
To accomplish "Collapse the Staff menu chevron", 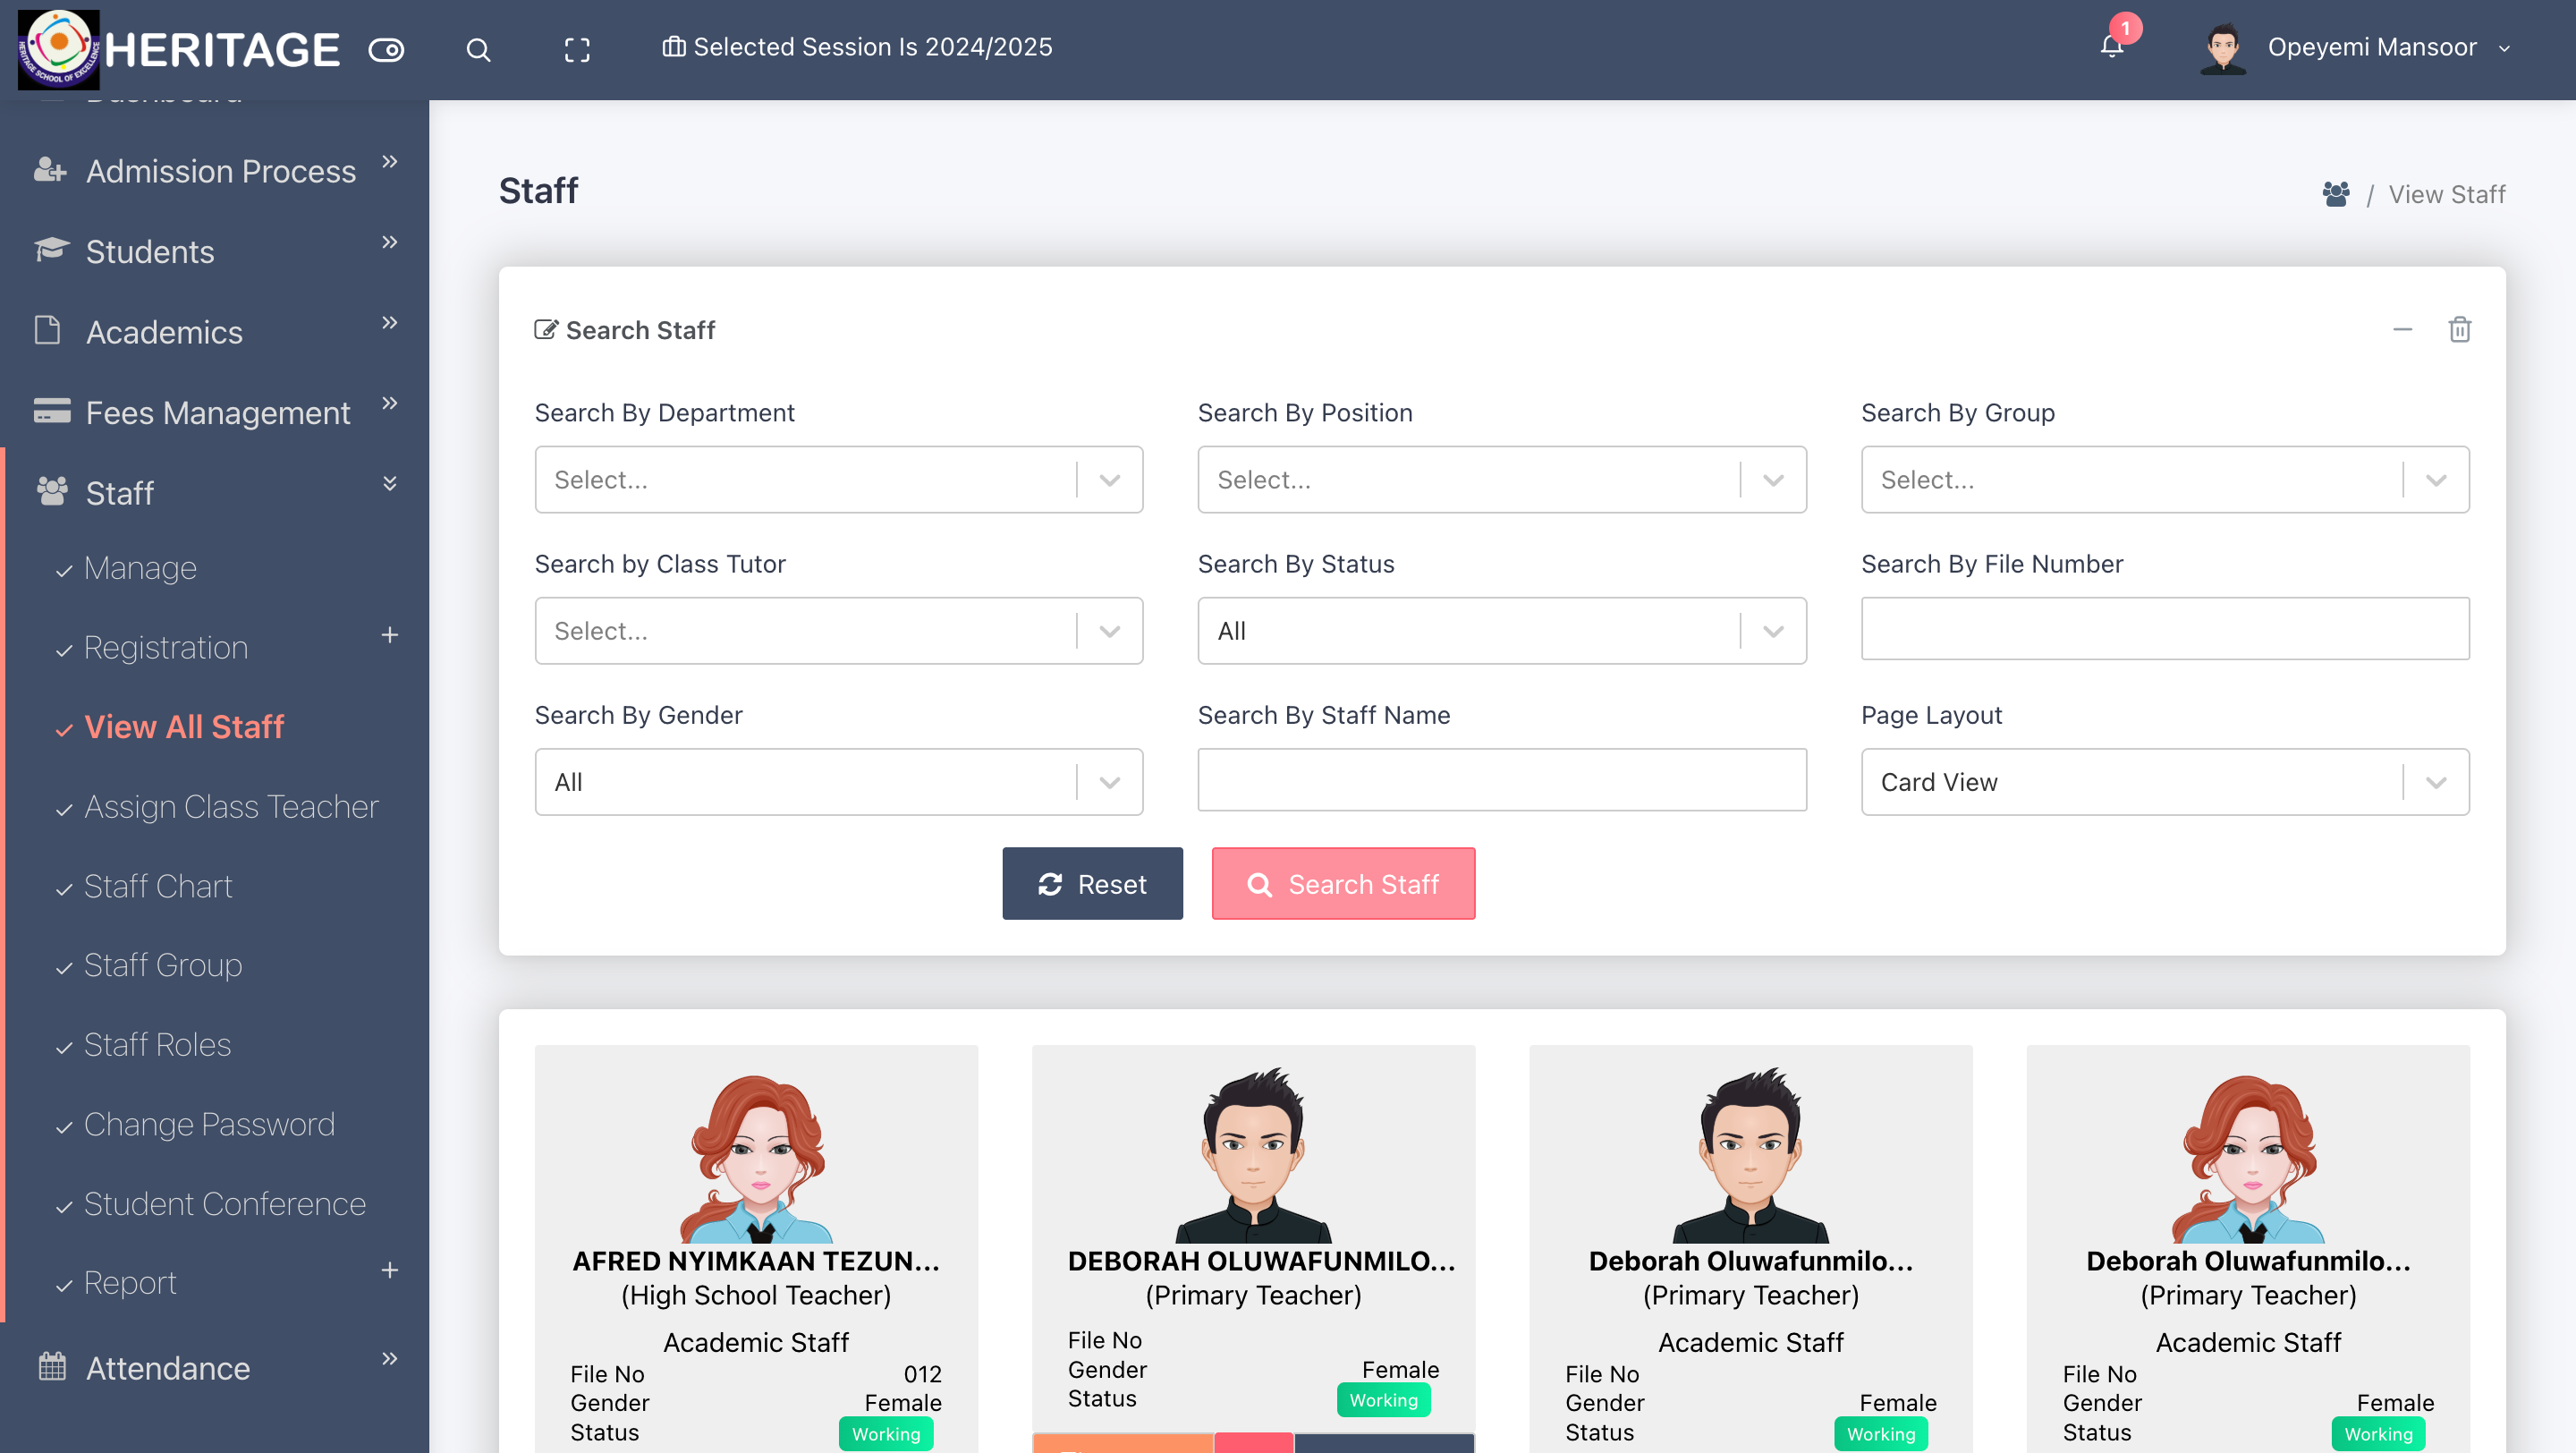I will [x=390, y=484].
